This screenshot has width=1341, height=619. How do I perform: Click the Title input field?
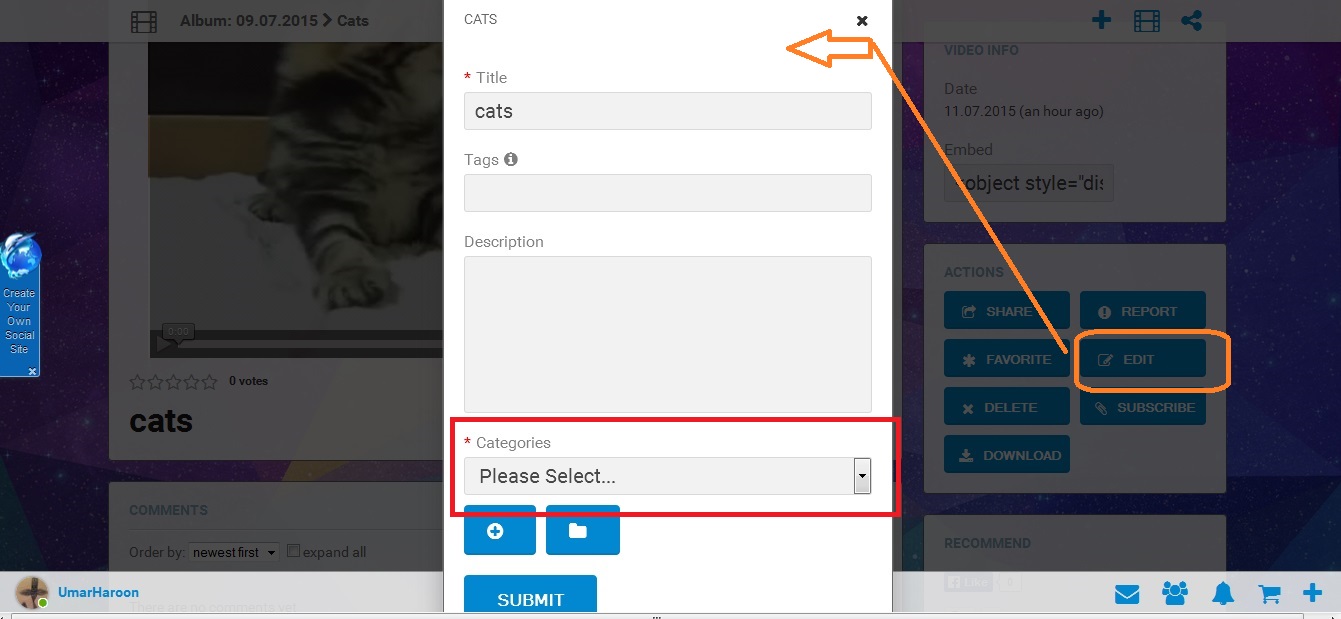667,111
